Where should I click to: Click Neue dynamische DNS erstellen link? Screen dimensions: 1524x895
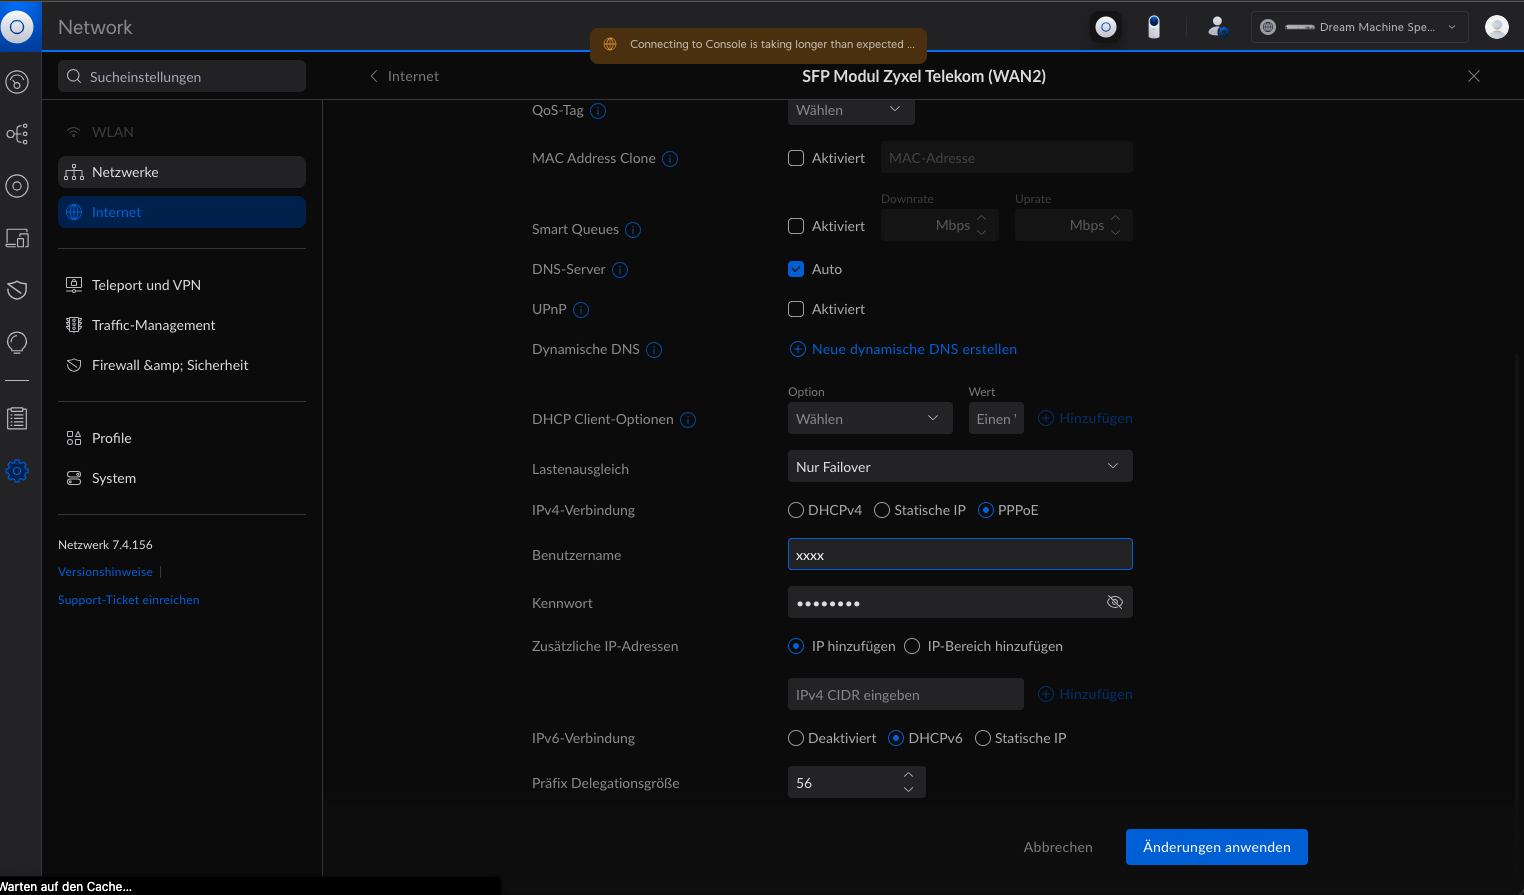[x=904, y=349]
